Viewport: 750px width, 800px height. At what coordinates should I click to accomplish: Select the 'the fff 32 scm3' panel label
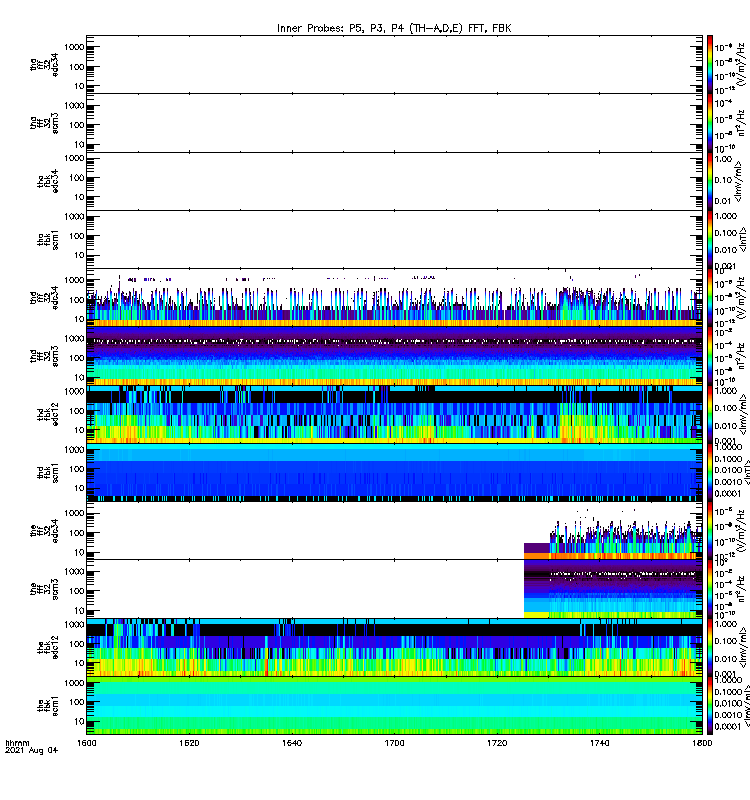pyautogui.click(x=44, y=589)
